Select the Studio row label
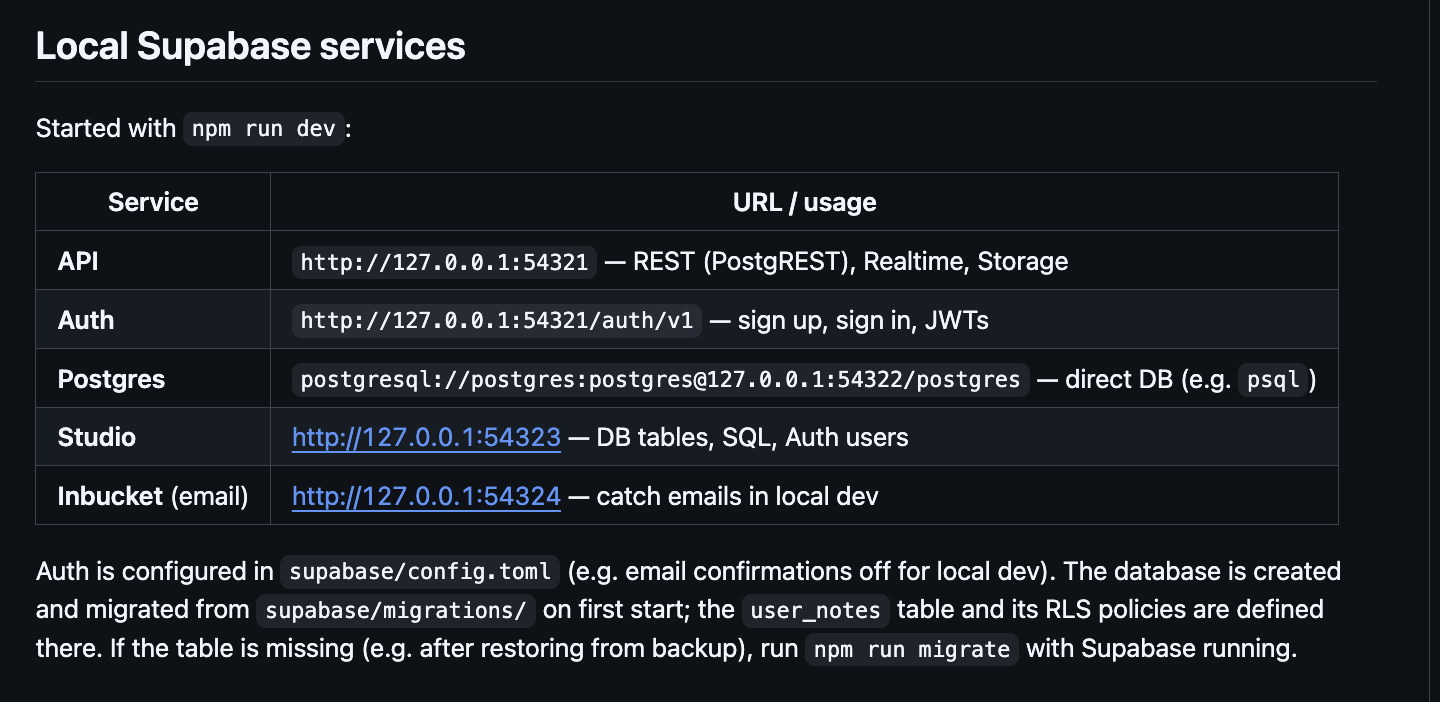Screen dimensions: 1440x702 (97, 437)
